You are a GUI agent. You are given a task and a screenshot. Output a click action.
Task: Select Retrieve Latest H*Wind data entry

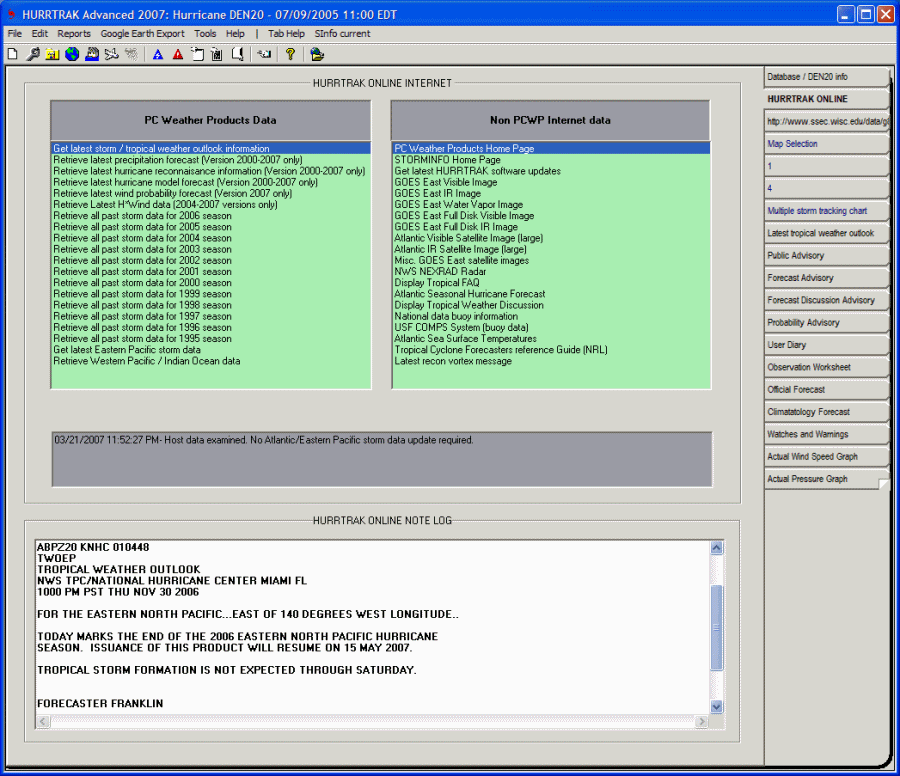(211, 205)
